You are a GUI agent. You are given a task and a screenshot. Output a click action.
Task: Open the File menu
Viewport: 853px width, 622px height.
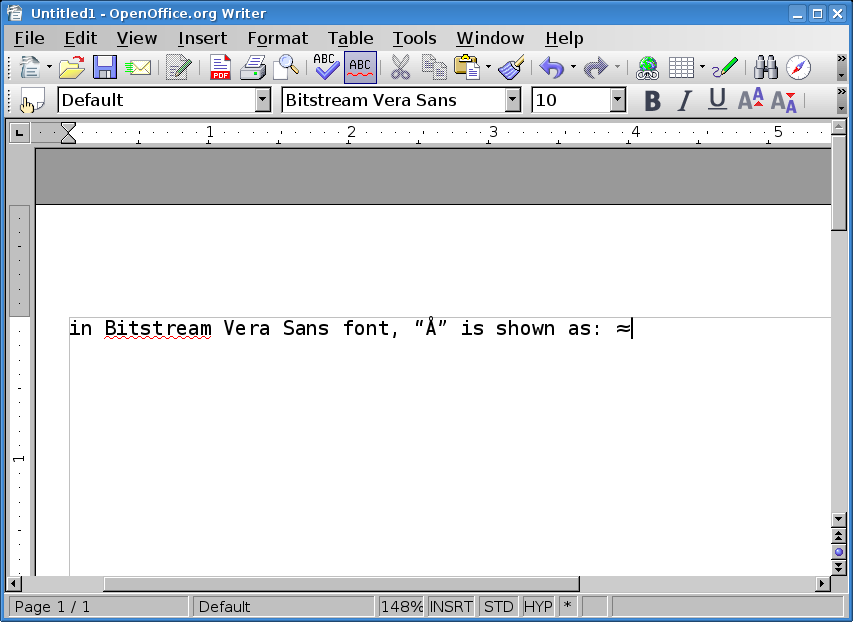click(29, 38)
